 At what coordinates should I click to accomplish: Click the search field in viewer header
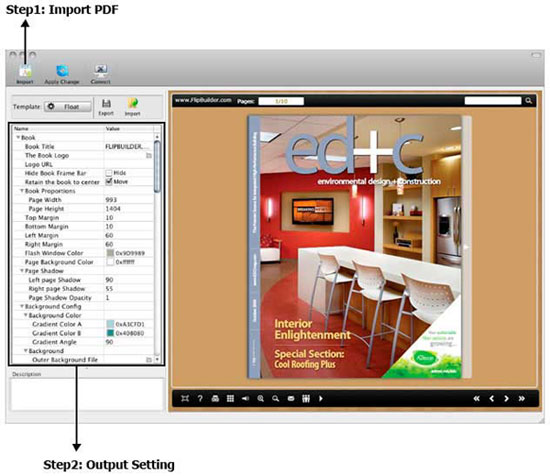tap(493, 101)
